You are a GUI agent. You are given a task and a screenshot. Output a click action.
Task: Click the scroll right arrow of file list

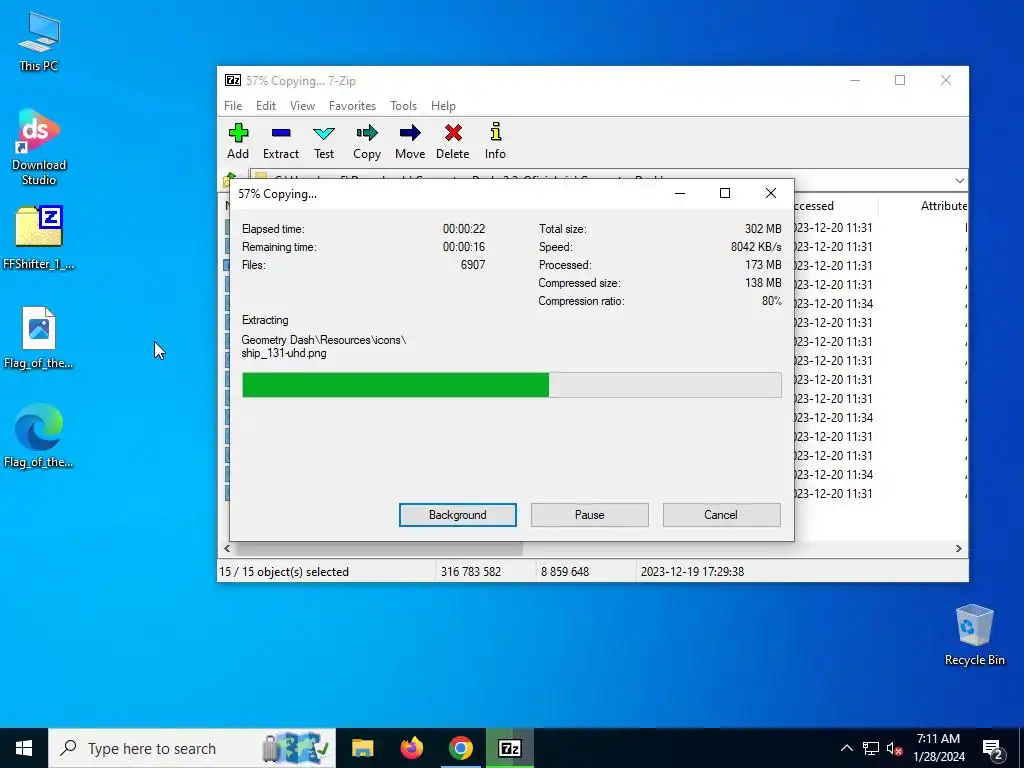point(959,549)
